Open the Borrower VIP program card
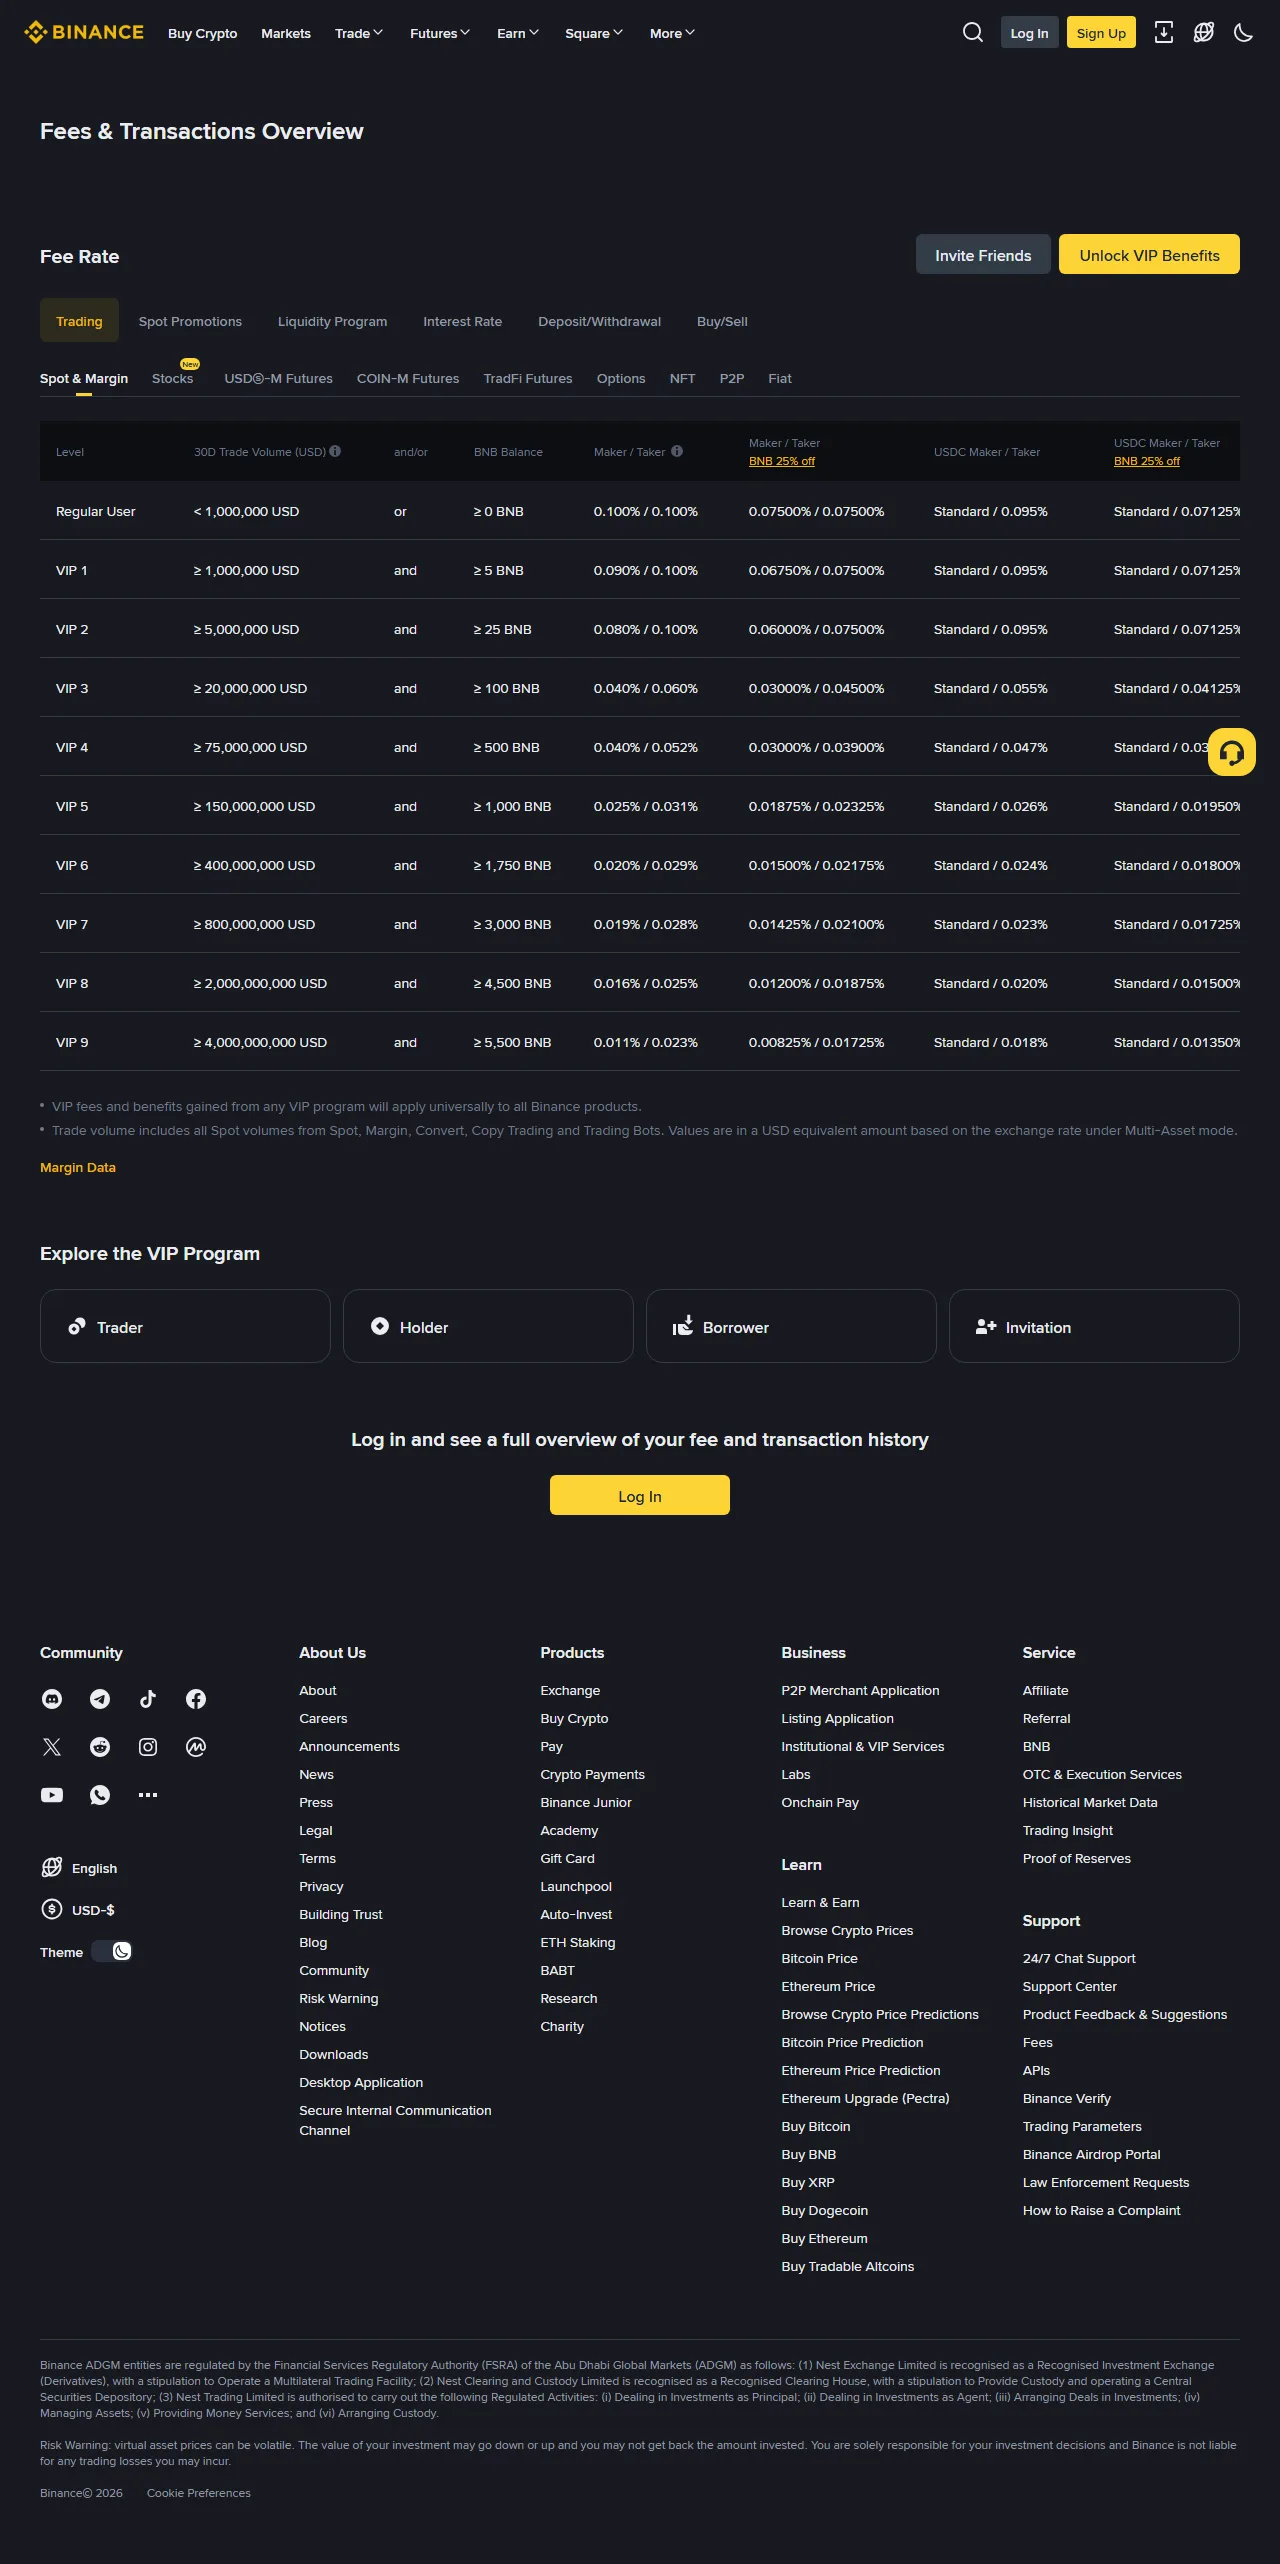1280x2564 pixels. pos(791,1326)
